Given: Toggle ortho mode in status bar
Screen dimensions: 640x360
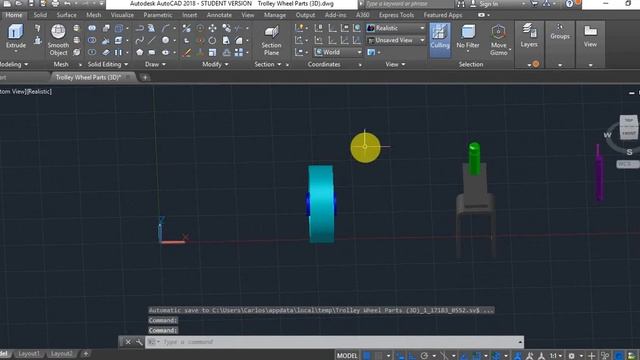Looking at the screenshot, I should (x=413, y=356).
